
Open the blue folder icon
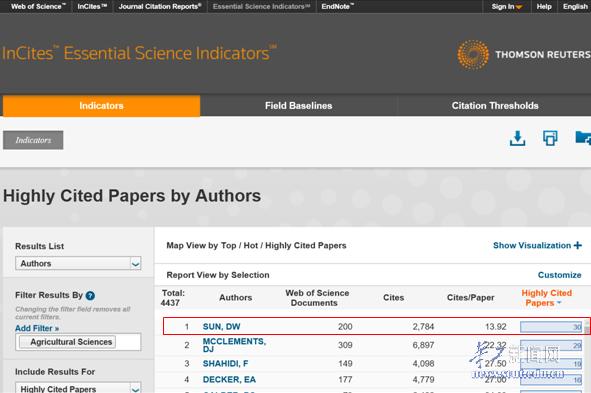(x=583, y=138)
